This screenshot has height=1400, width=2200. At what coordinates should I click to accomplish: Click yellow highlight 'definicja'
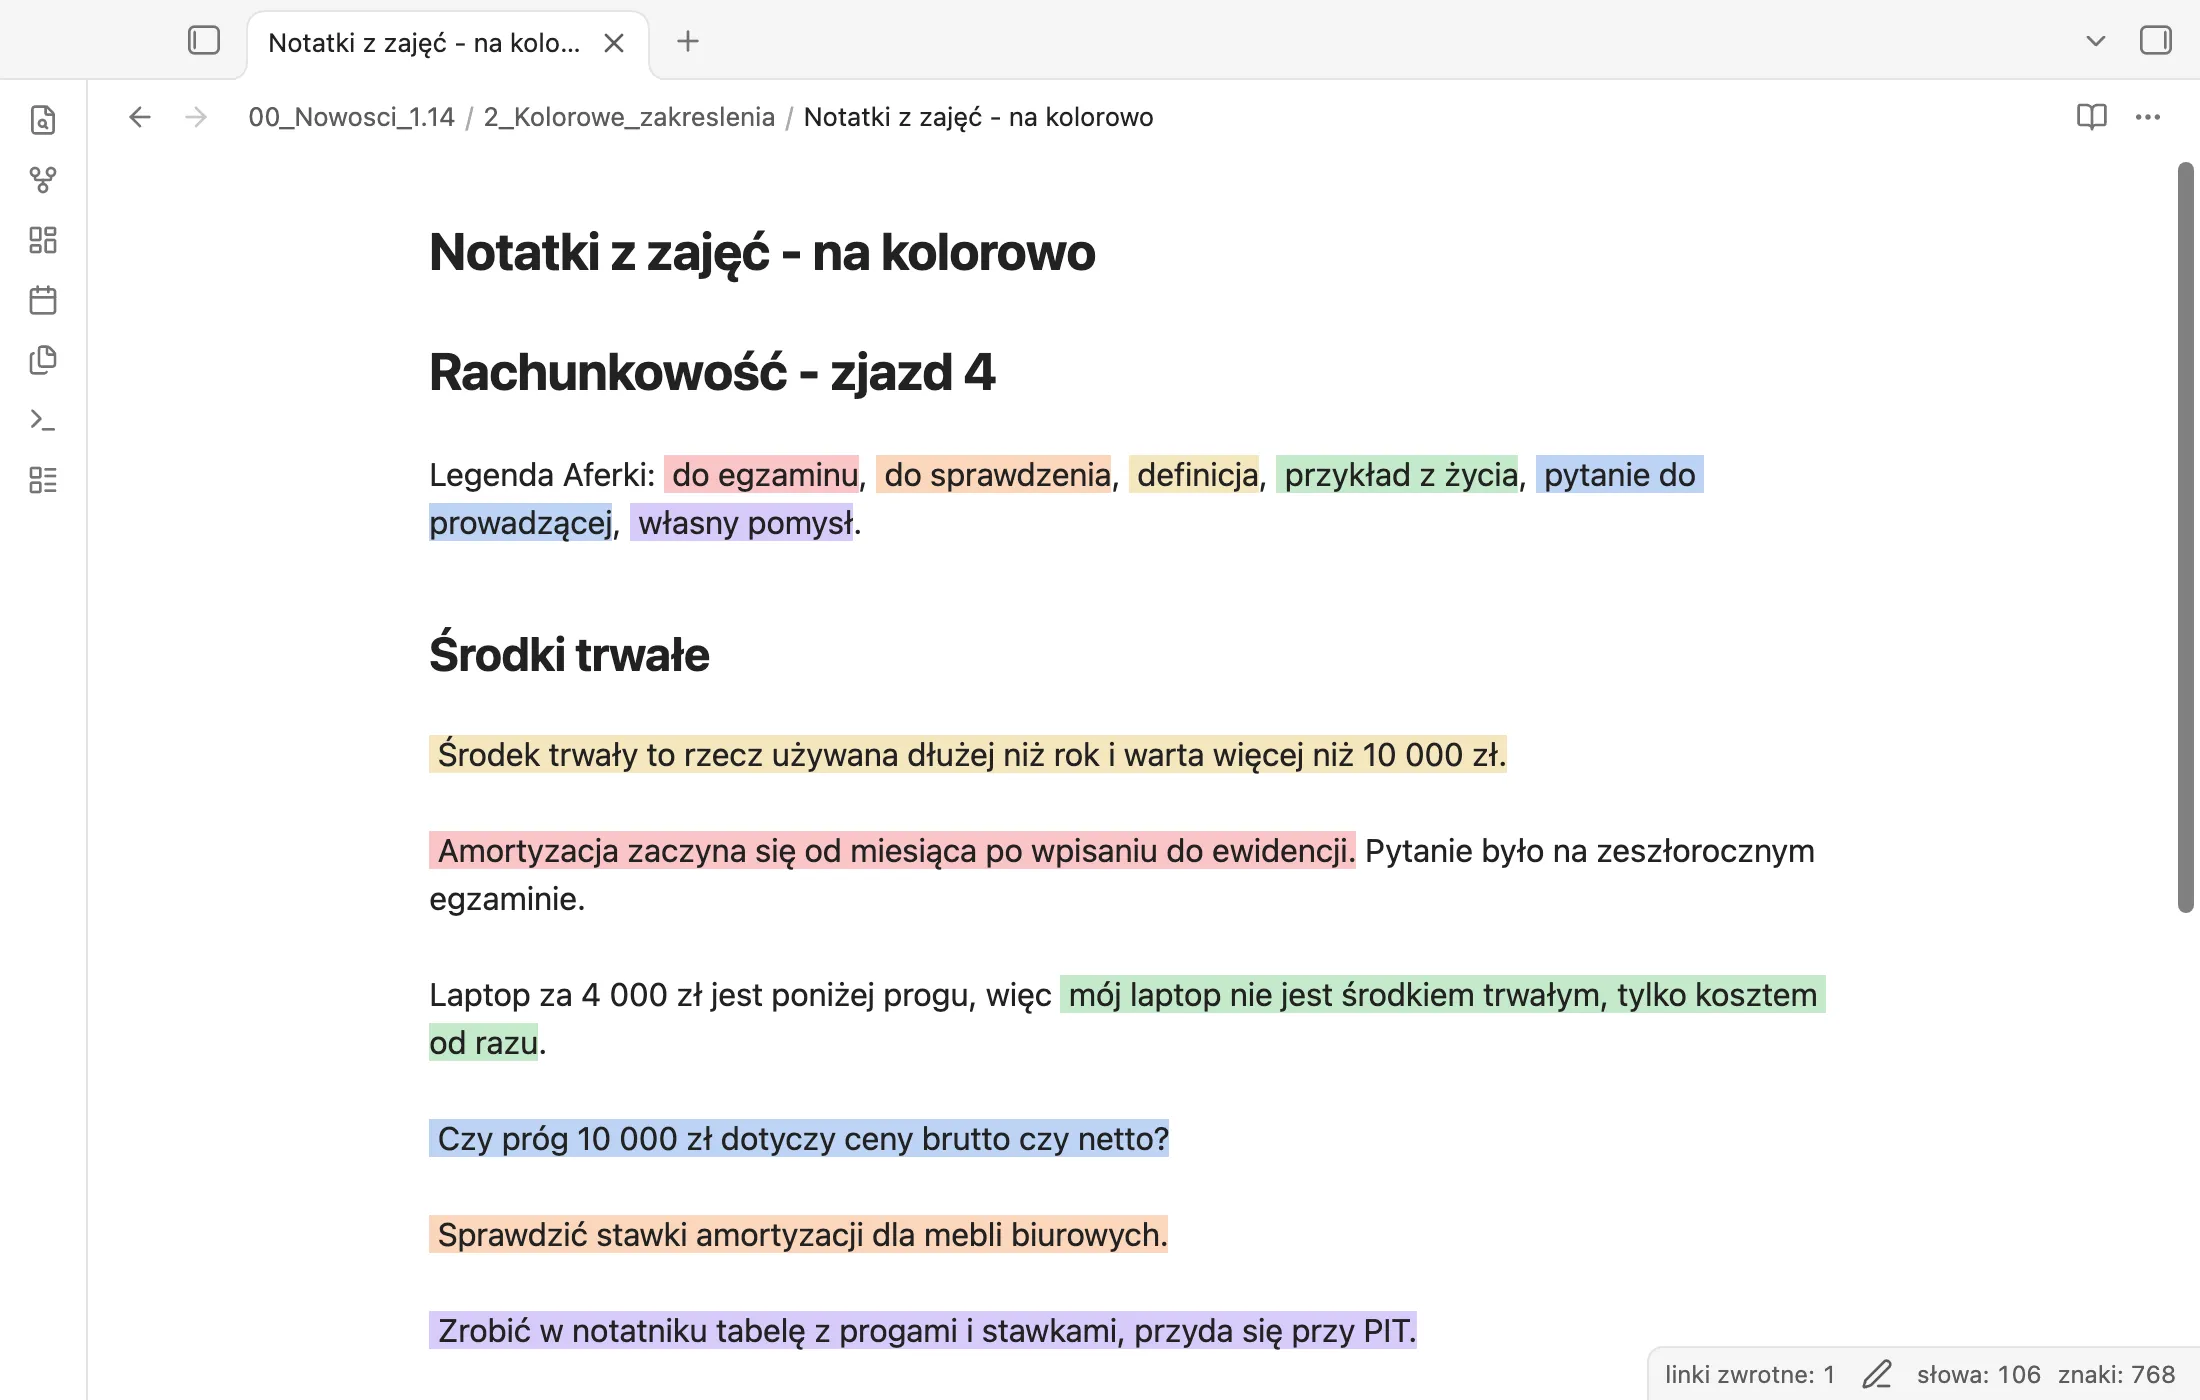coord(1194,474)
